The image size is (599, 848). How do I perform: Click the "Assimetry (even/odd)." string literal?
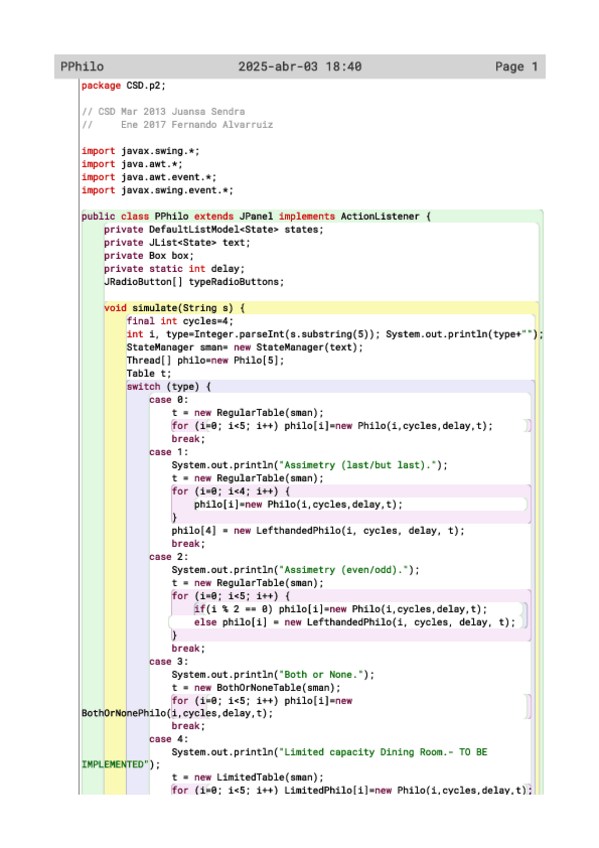click(x=344, y=570)
